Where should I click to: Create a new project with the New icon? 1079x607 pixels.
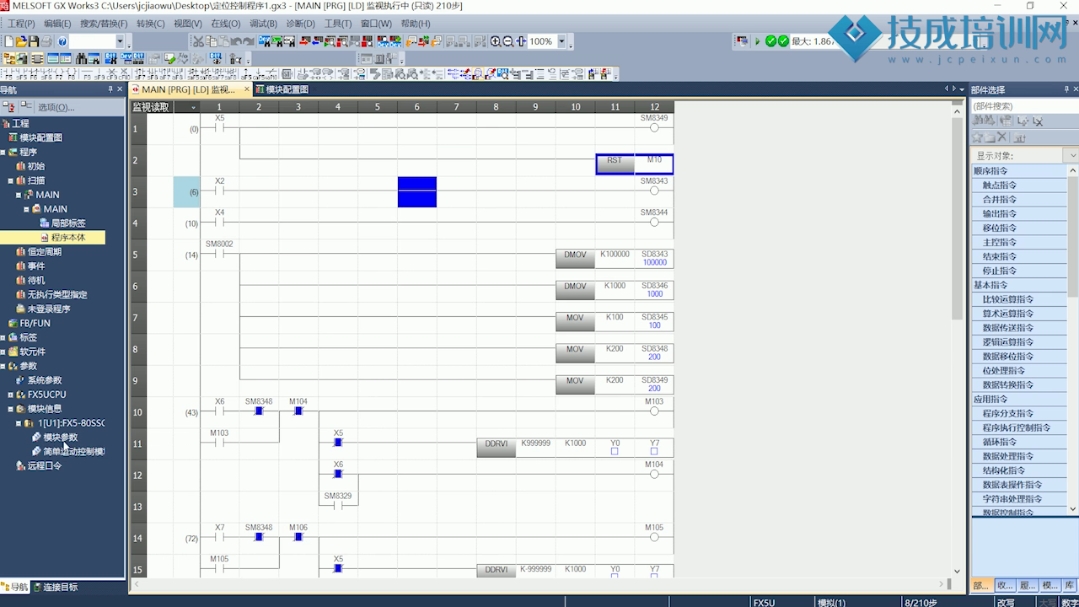tap(9, 42)
